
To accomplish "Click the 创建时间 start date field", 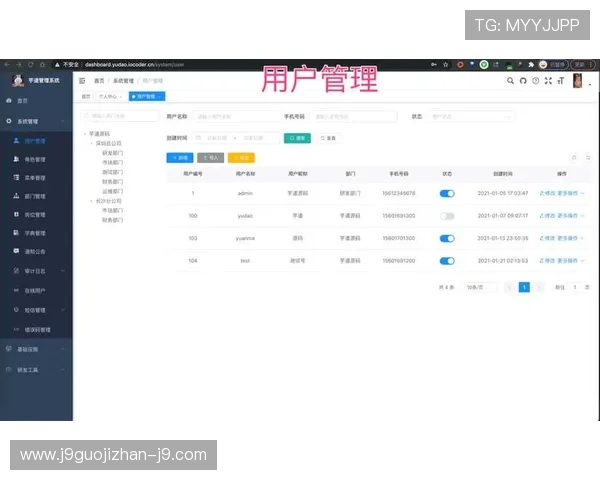I will pos(217,138).
